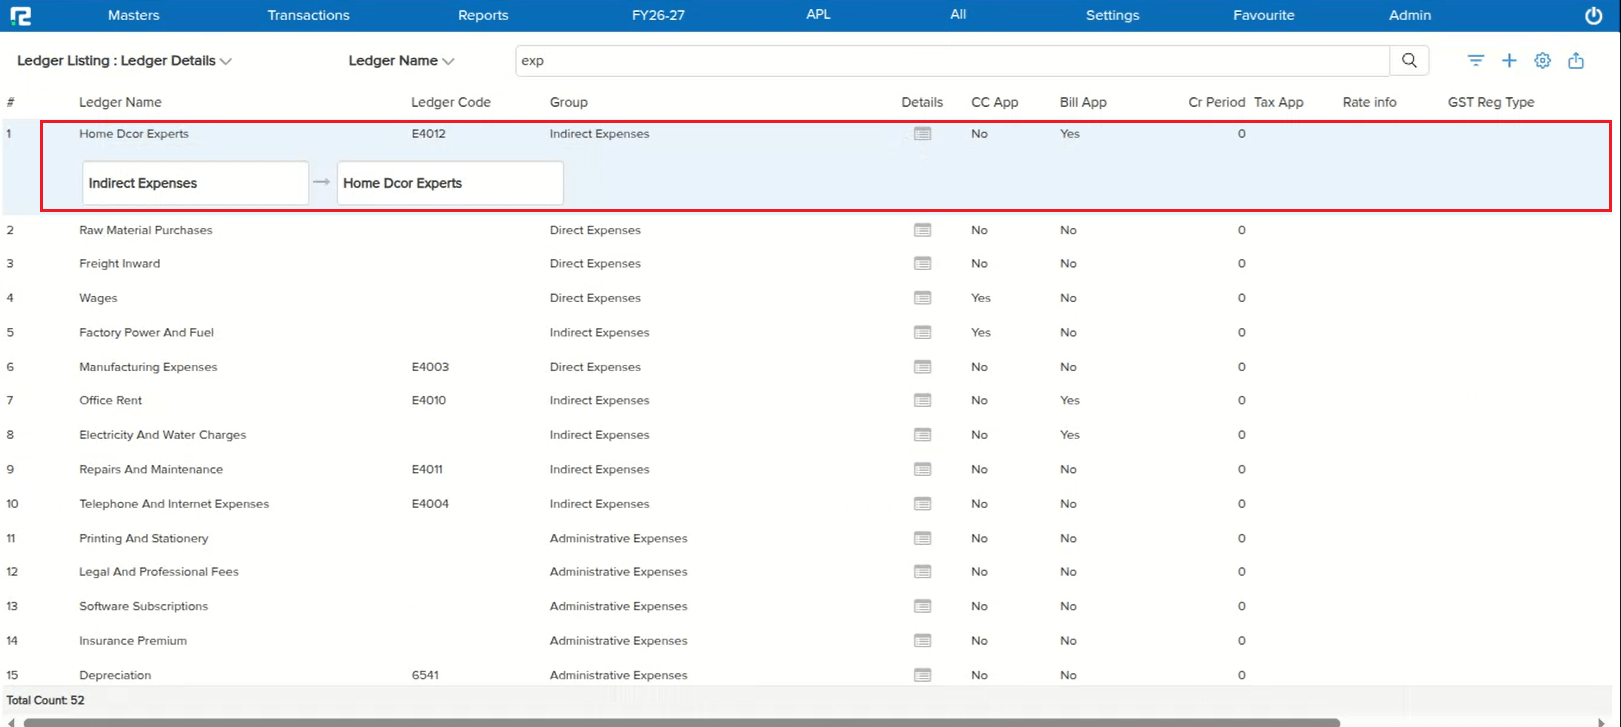This screenshot has height=727, width=1621.
Task: Open the Admin menu
Action: (1410, 15)
